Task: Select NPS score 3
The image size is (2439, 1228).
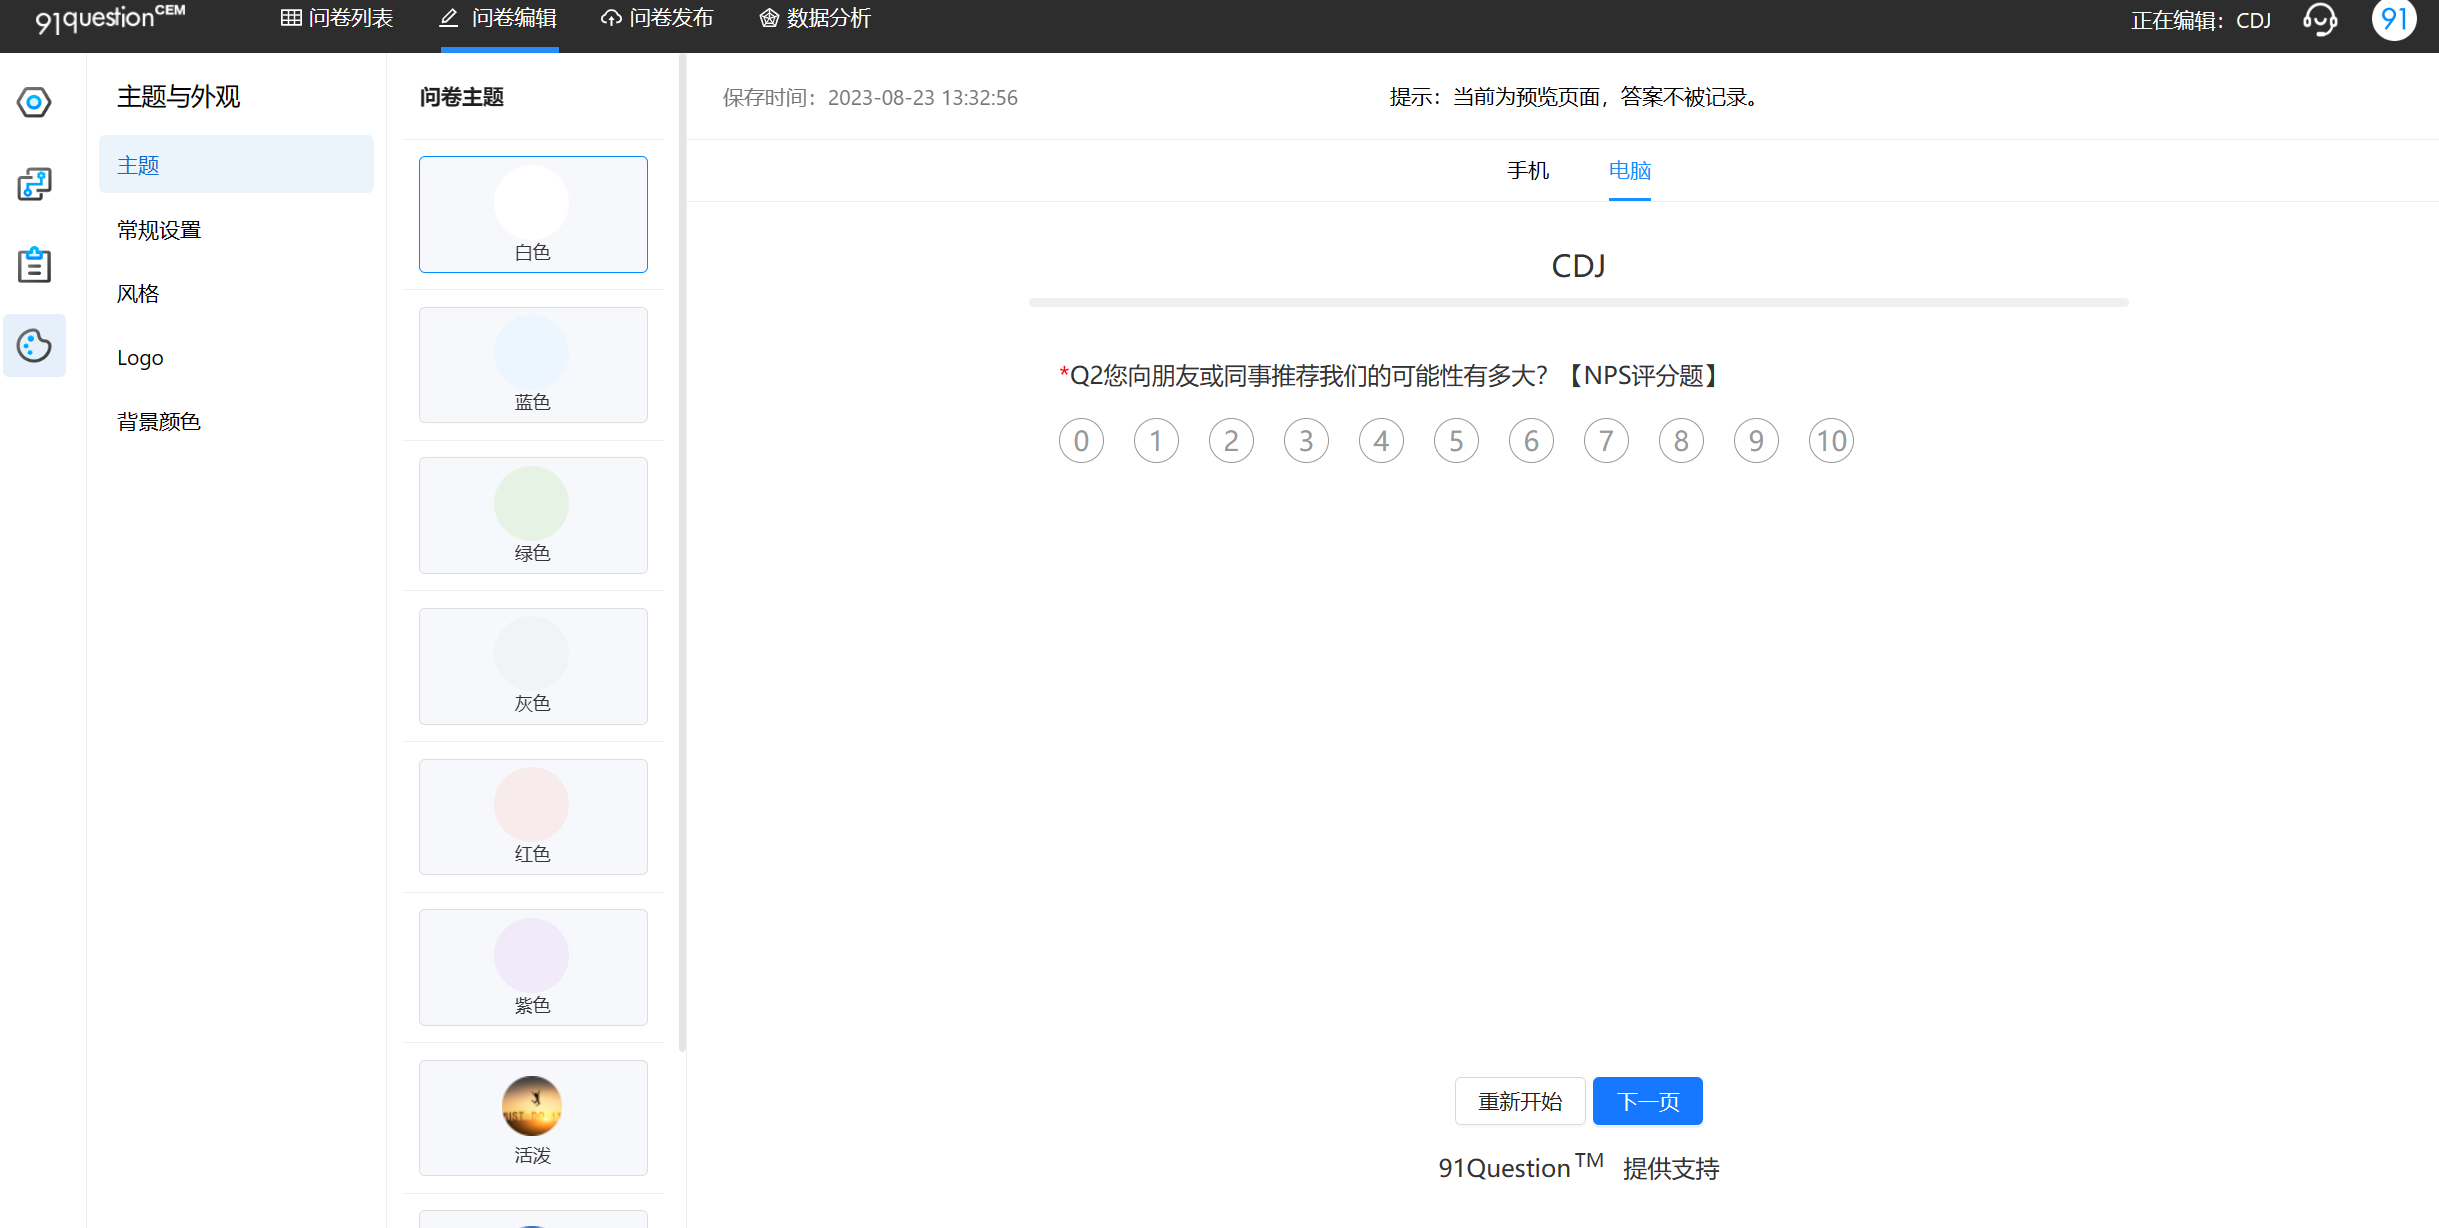Action: (x=1306, y=441)
